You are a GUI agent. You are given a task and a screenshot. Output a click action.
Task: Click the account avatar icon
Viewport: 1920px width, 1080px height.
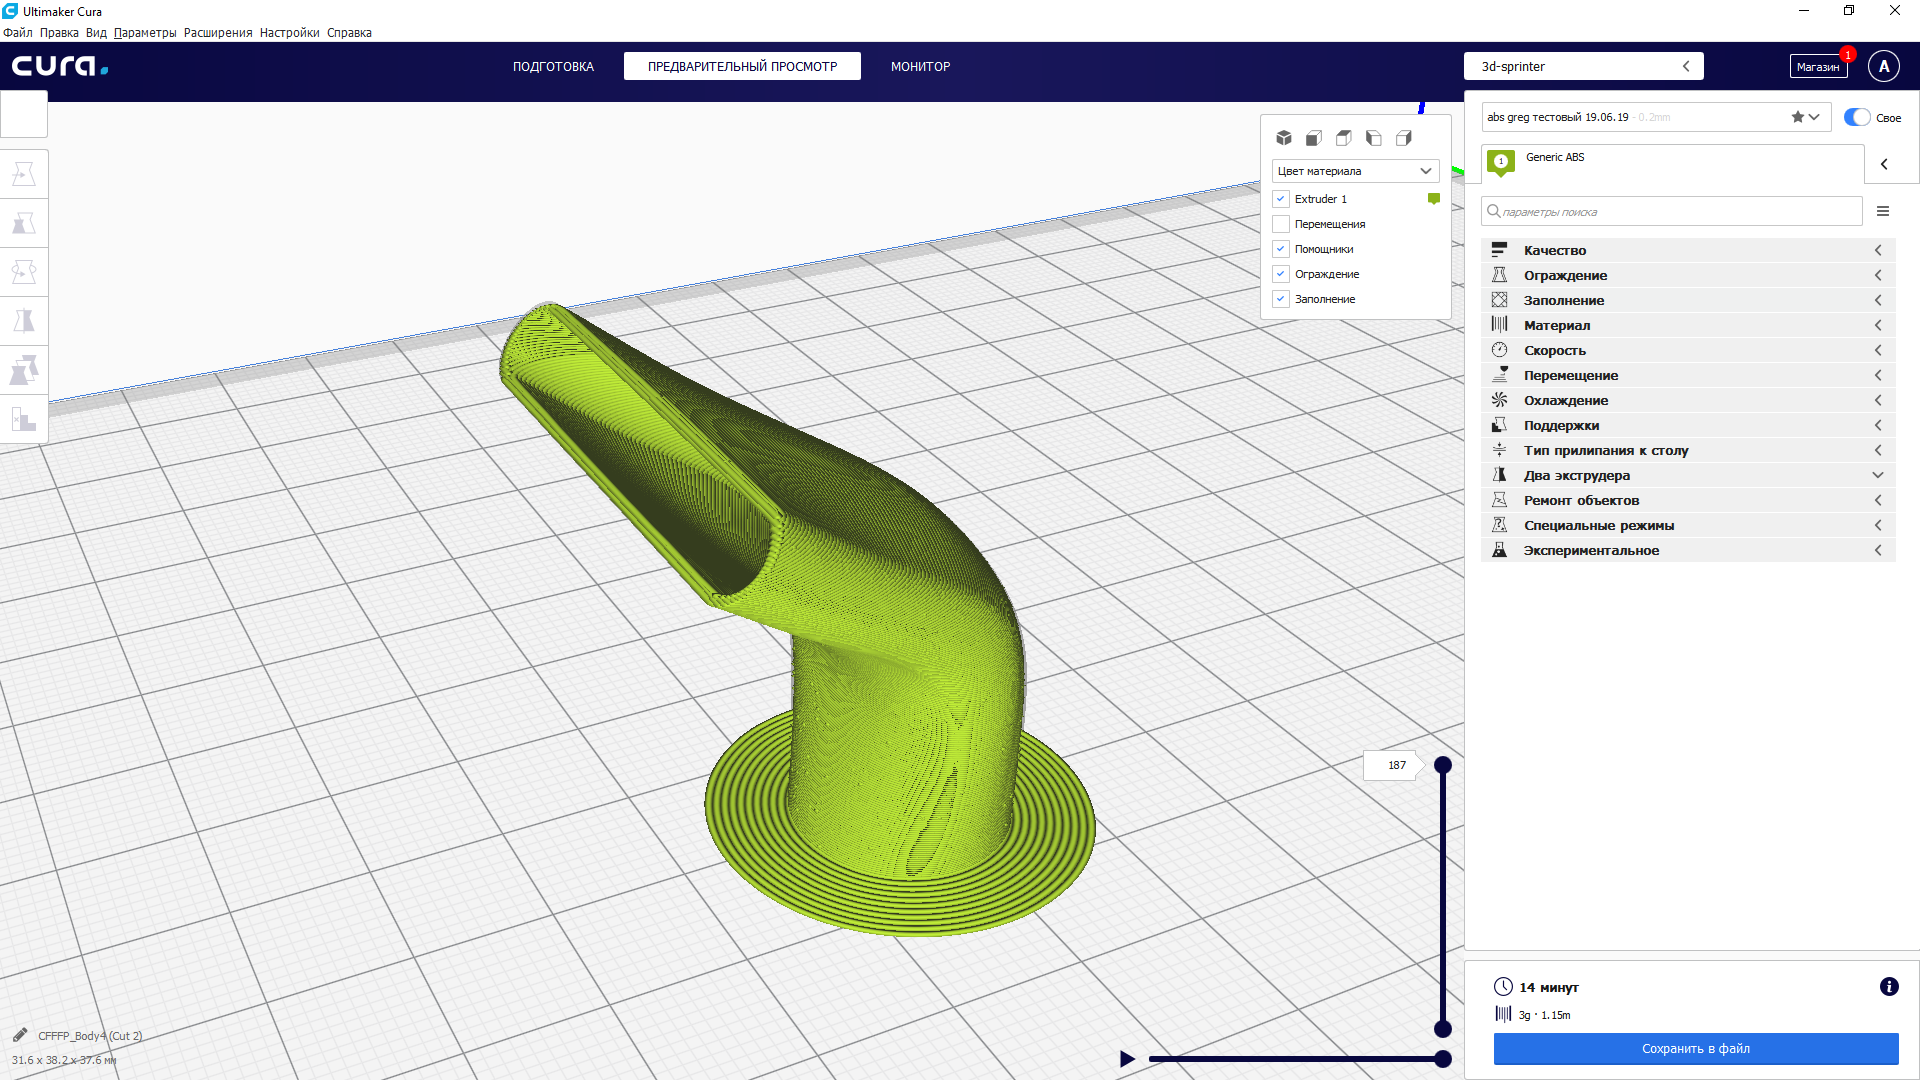click(x=1884, y=66)
